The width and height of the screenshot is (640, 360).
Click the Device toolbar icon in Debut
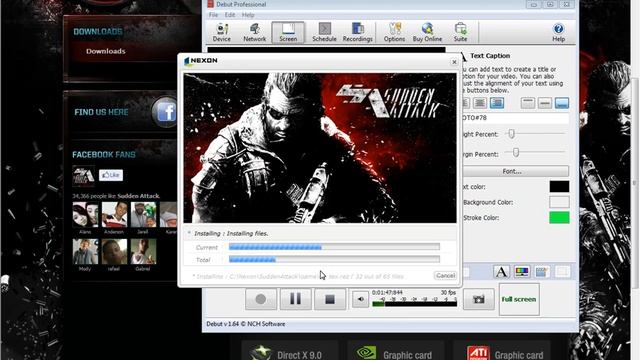click(222, 32)
